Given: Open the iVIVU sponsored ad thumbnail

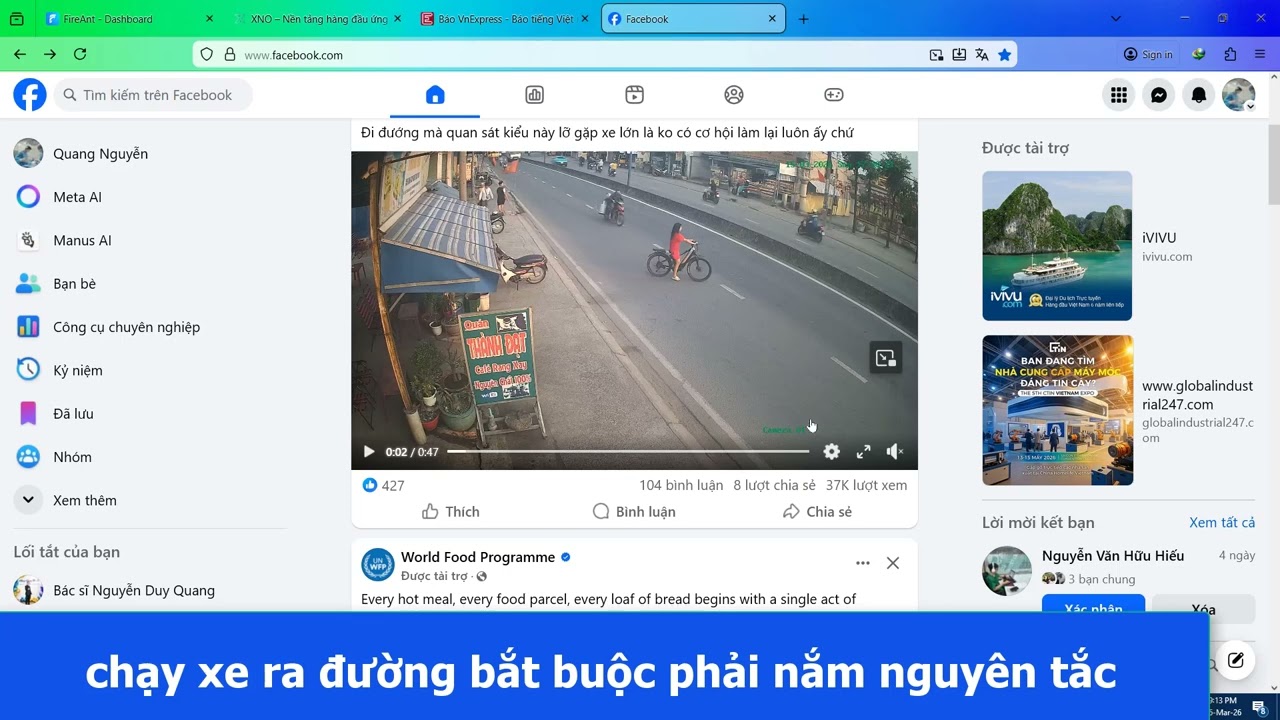Looking at the screenshot, I should [x=1057, y=246].
